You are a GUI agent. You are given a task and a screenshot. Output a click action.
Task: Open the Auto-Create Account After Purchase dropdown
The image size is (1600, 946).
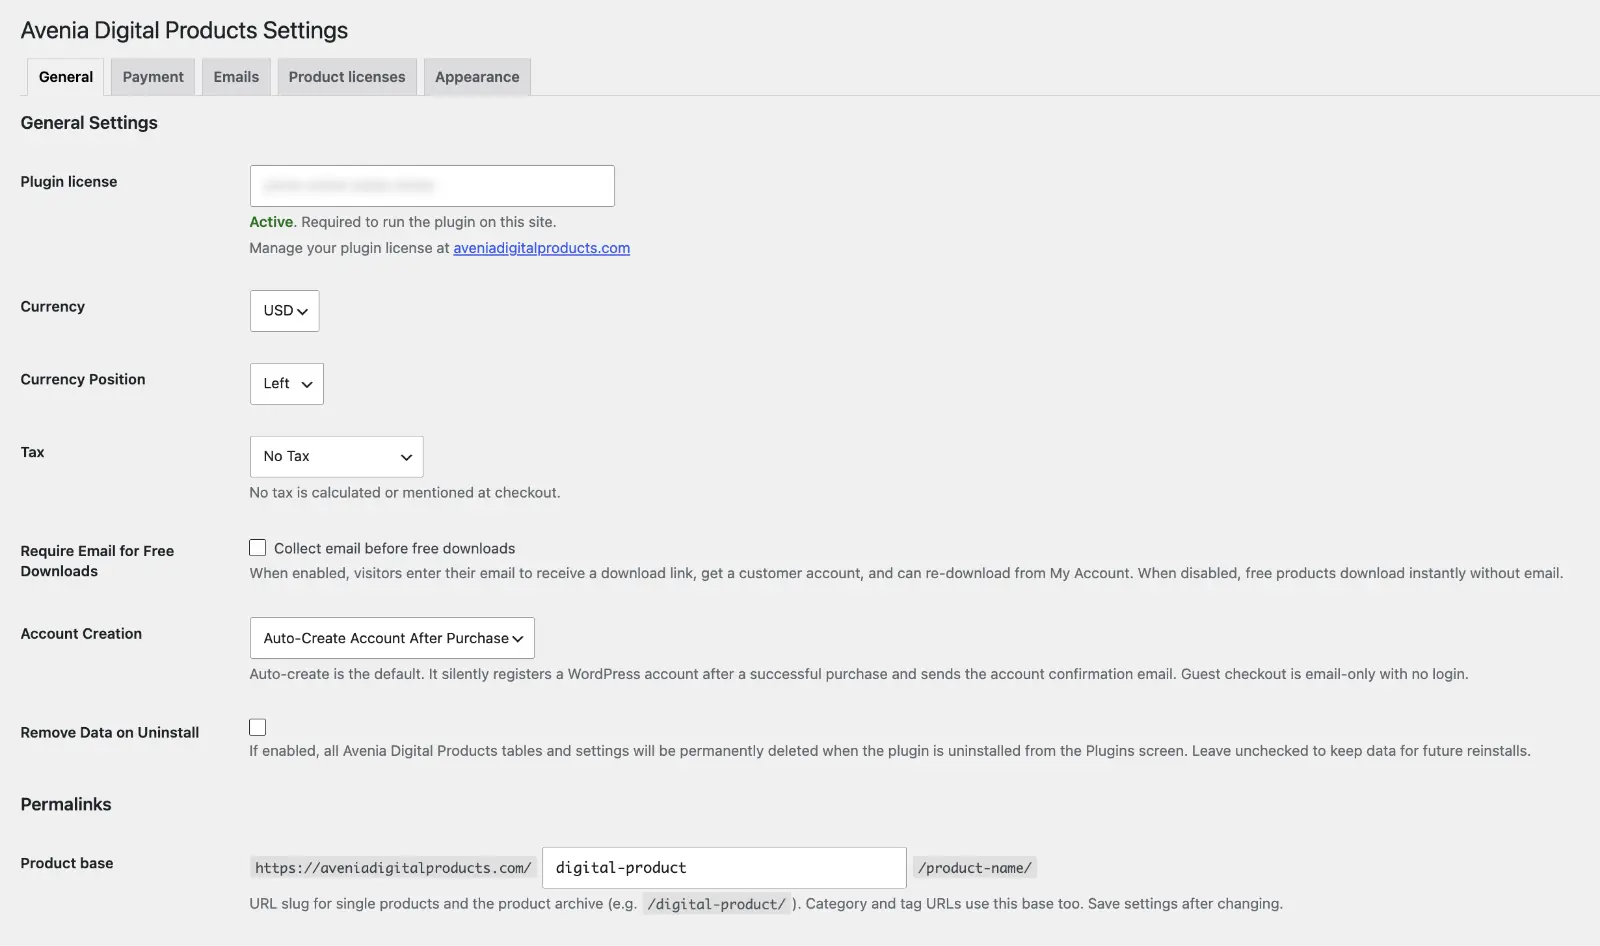coord(392,638)
